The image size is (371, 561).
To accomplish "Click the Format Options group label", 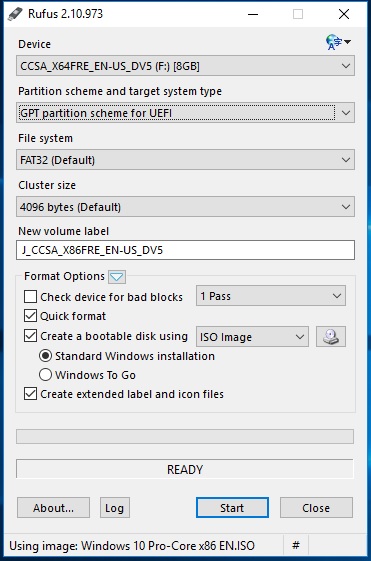I will point(64,276).
